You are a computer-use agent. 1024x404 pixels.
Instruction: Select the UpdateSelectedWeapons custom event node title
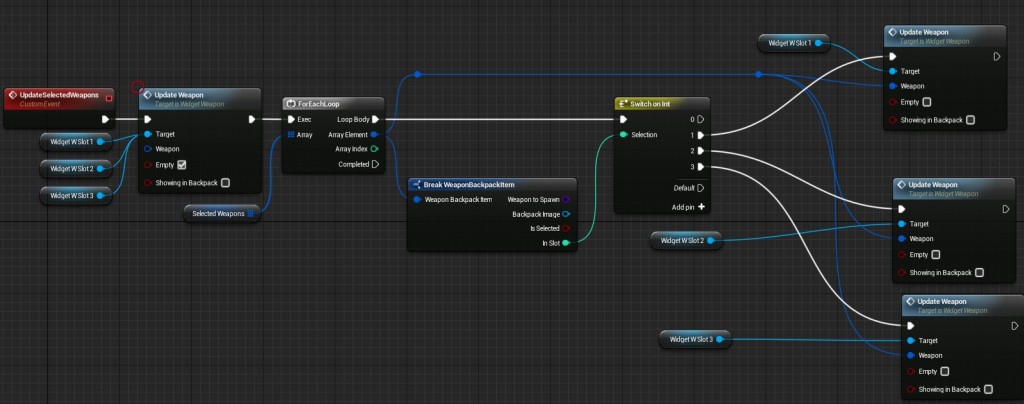[59, 95]
